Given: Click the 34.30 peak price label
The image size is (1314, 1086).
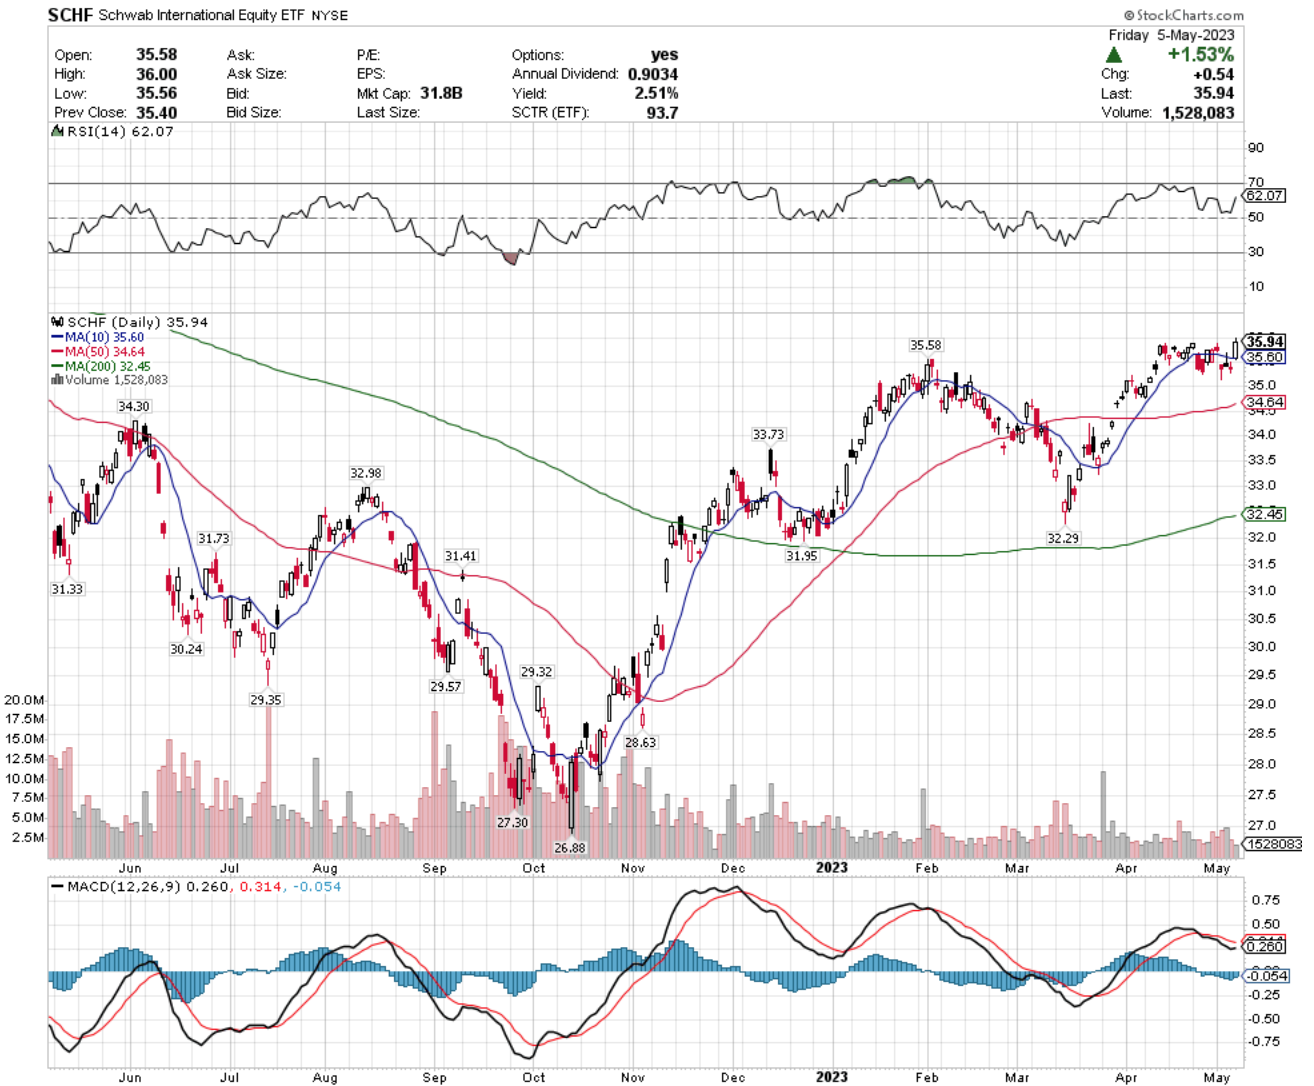Looking at the screenshot, I should click(x=134, y=407).
